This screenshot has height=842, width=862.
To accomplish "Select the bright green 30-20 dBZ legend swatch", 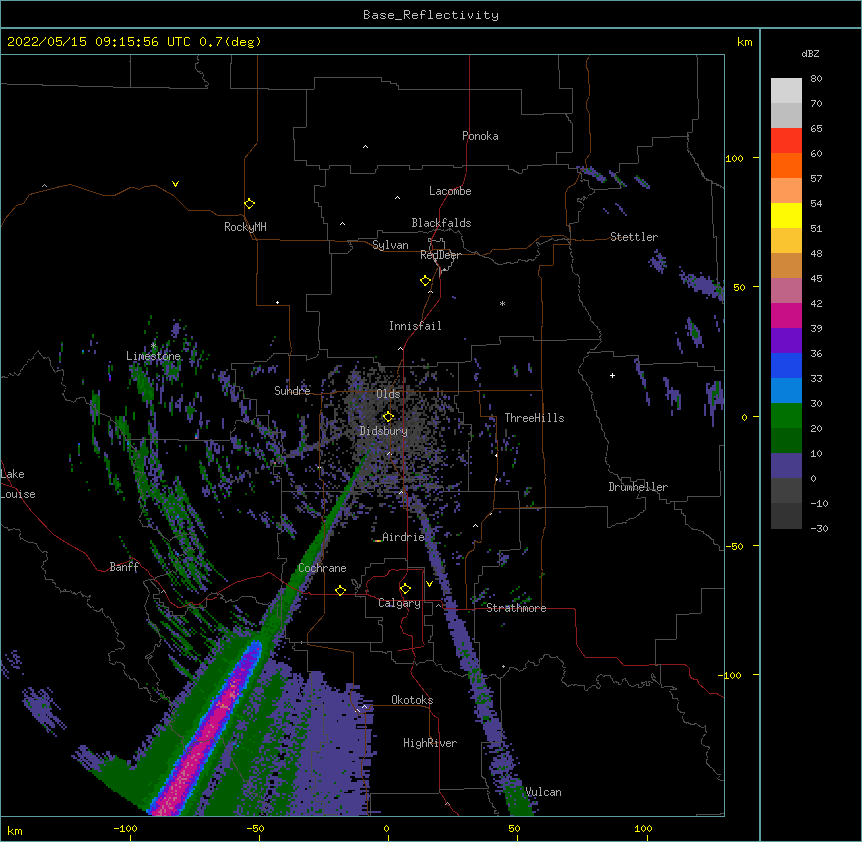I will click(x=786, y=416).
